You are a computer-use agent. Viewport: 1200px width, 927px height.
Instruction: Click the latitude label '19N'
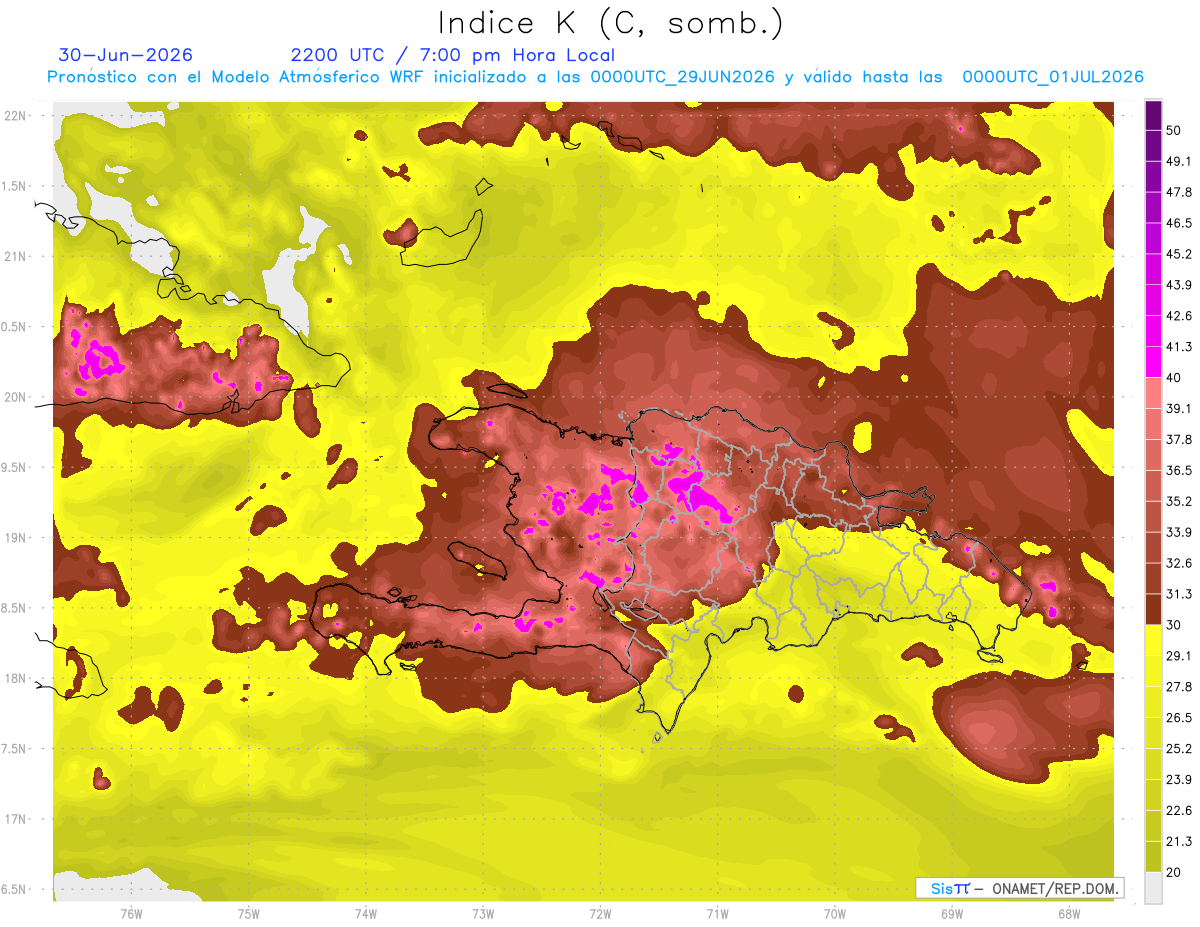17,538
